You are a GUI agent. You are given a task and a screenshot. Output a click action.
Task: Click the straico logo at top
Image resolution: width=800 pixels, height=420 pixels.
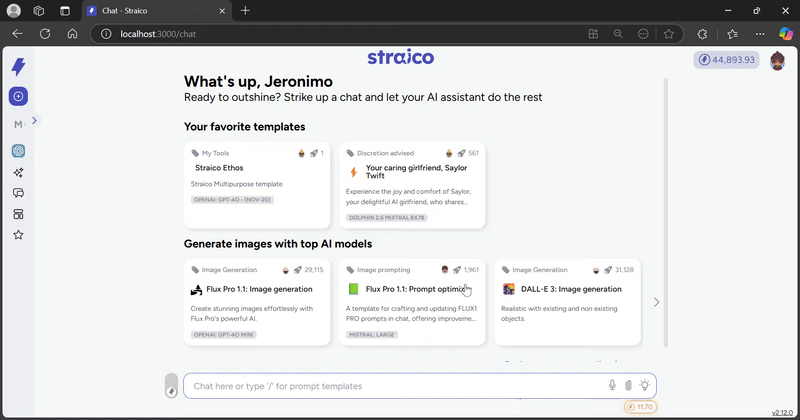point(401,57)
